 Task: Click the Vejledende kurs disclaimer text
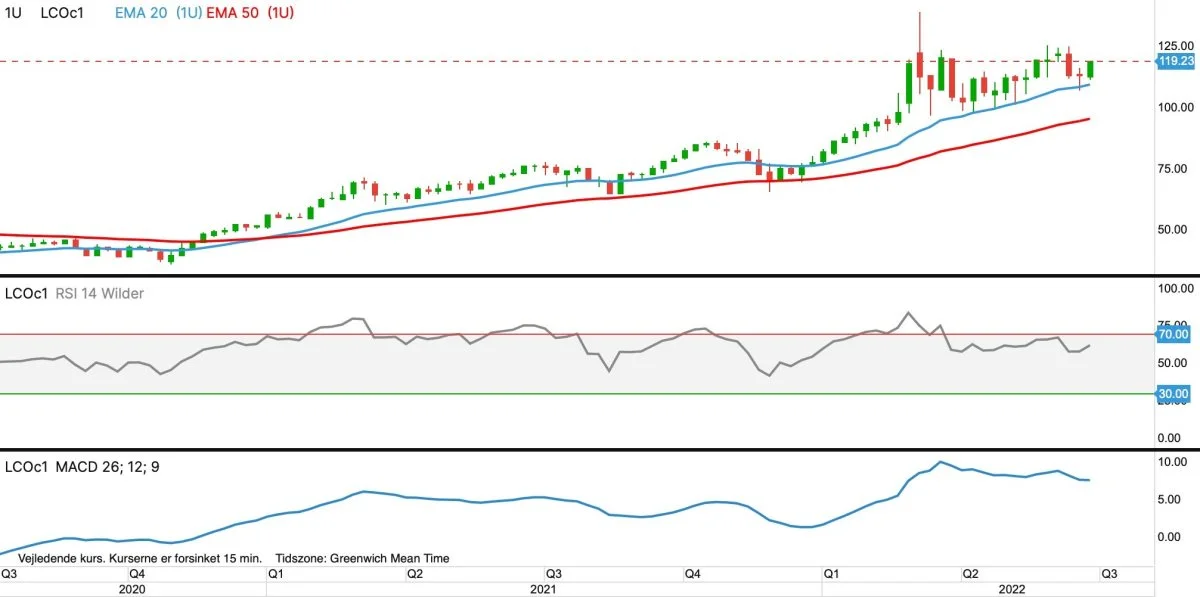click(x=141, y=558)
